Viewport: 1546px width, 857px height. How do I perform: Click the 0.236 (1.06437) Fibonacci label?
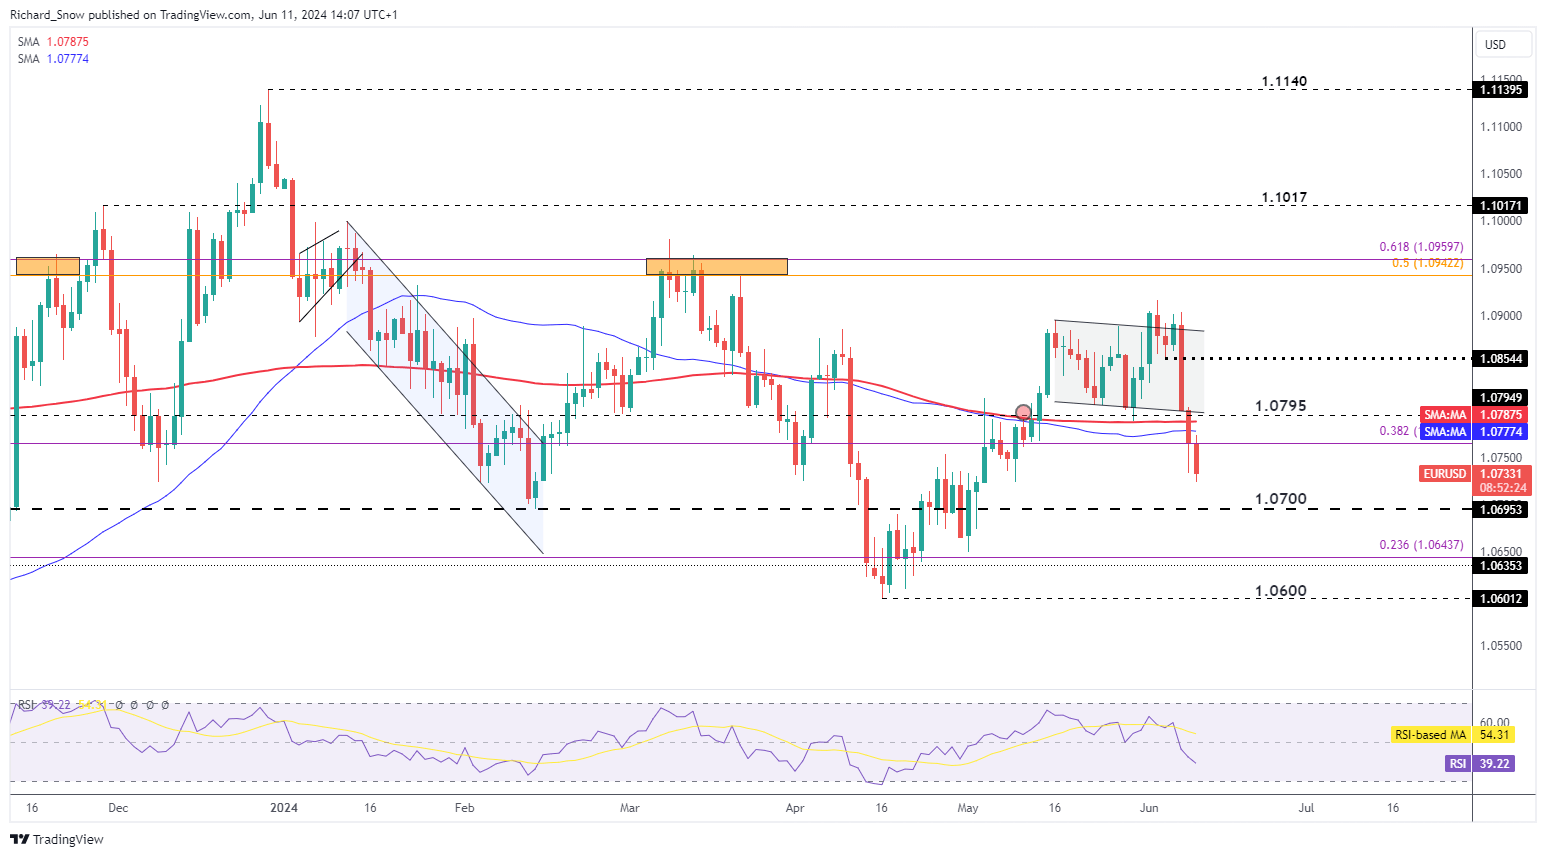point(1421,545)
